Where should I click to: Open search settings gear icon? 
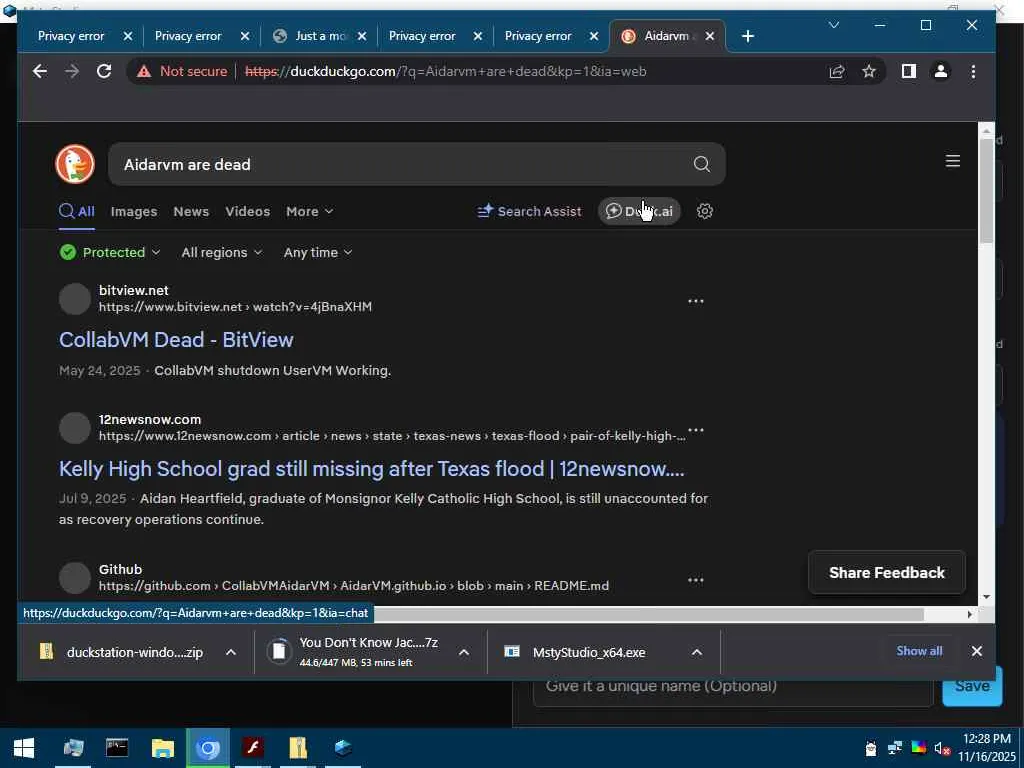704,211
